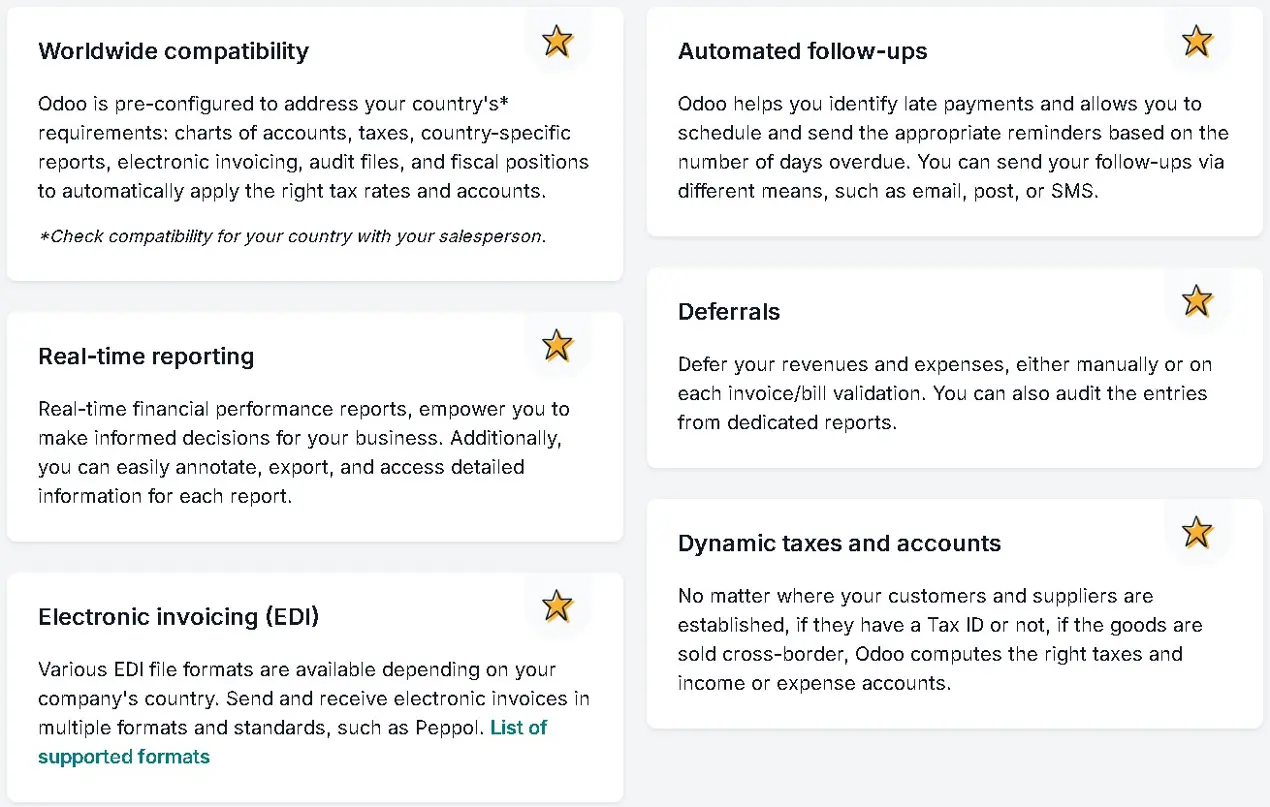Image resolution: width=1270 pixels, height=807 pixels.
Task: Click the italic salesperson compatibility footnote
Action: (292, 237)
